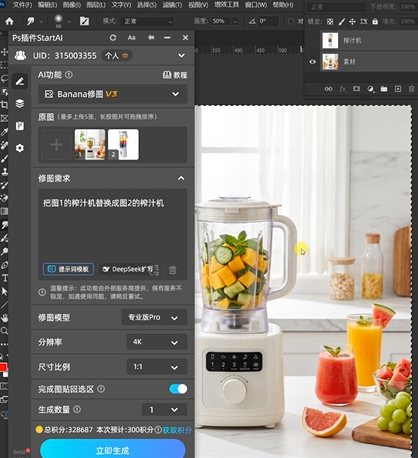This screenshot has width=418, height=458.
Task: Open the 文件(F) menu
Action: click(22, 5)
